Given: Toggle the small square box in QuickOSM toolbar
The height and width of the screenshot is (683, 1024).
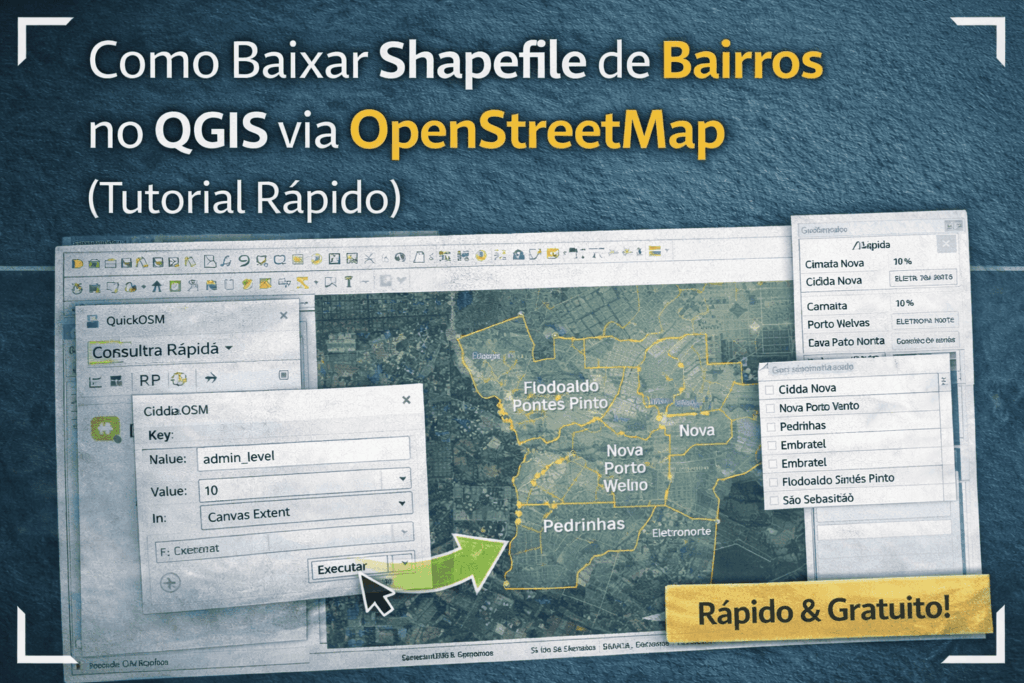Looking at the screenshot, I should [x=283, y=375].
